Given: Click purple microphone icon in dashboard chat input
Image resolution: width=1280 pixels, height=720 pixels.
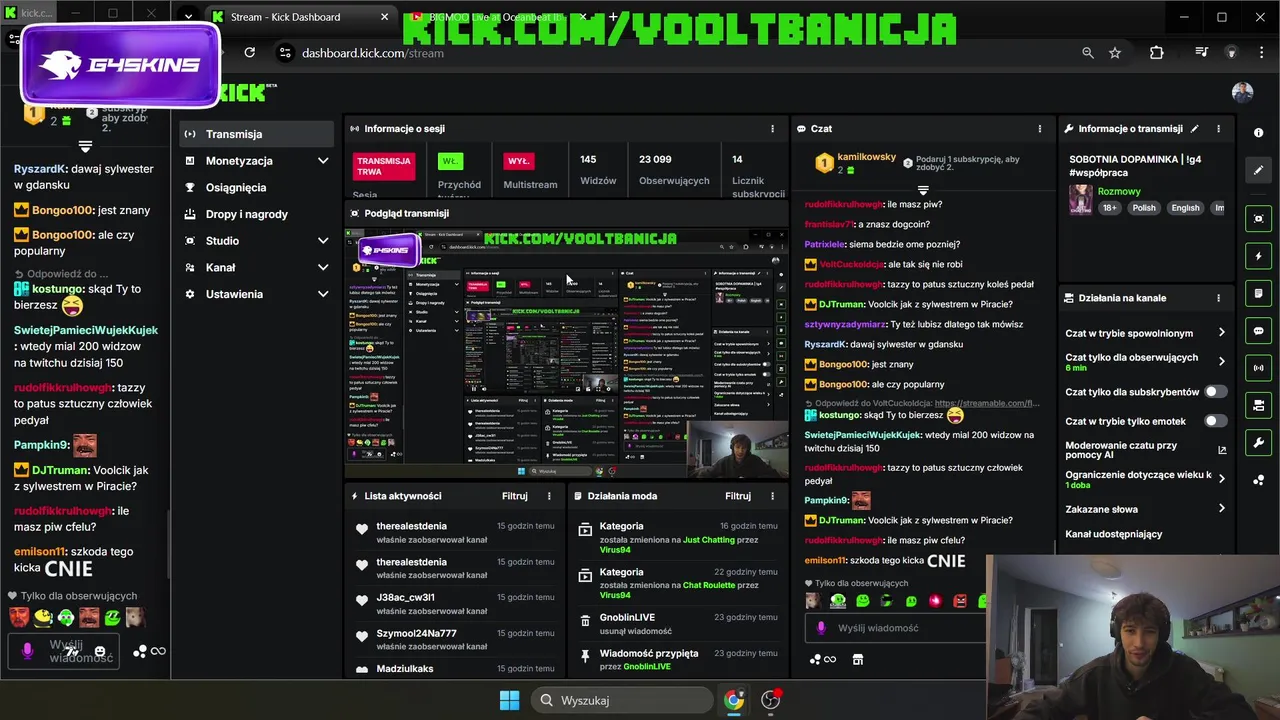Looking at the screenshot, I should [821, 628].
